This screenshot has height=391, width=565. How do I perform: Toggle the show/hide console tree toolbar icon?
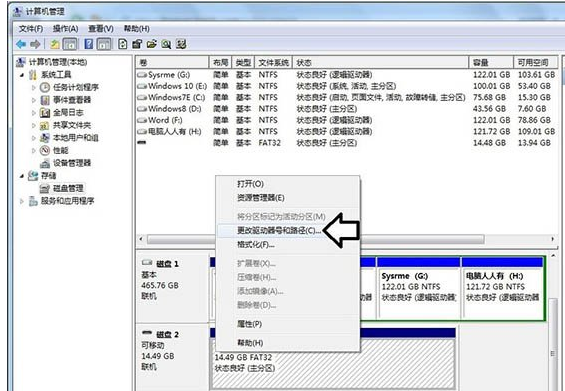click(x=70, y=44)
